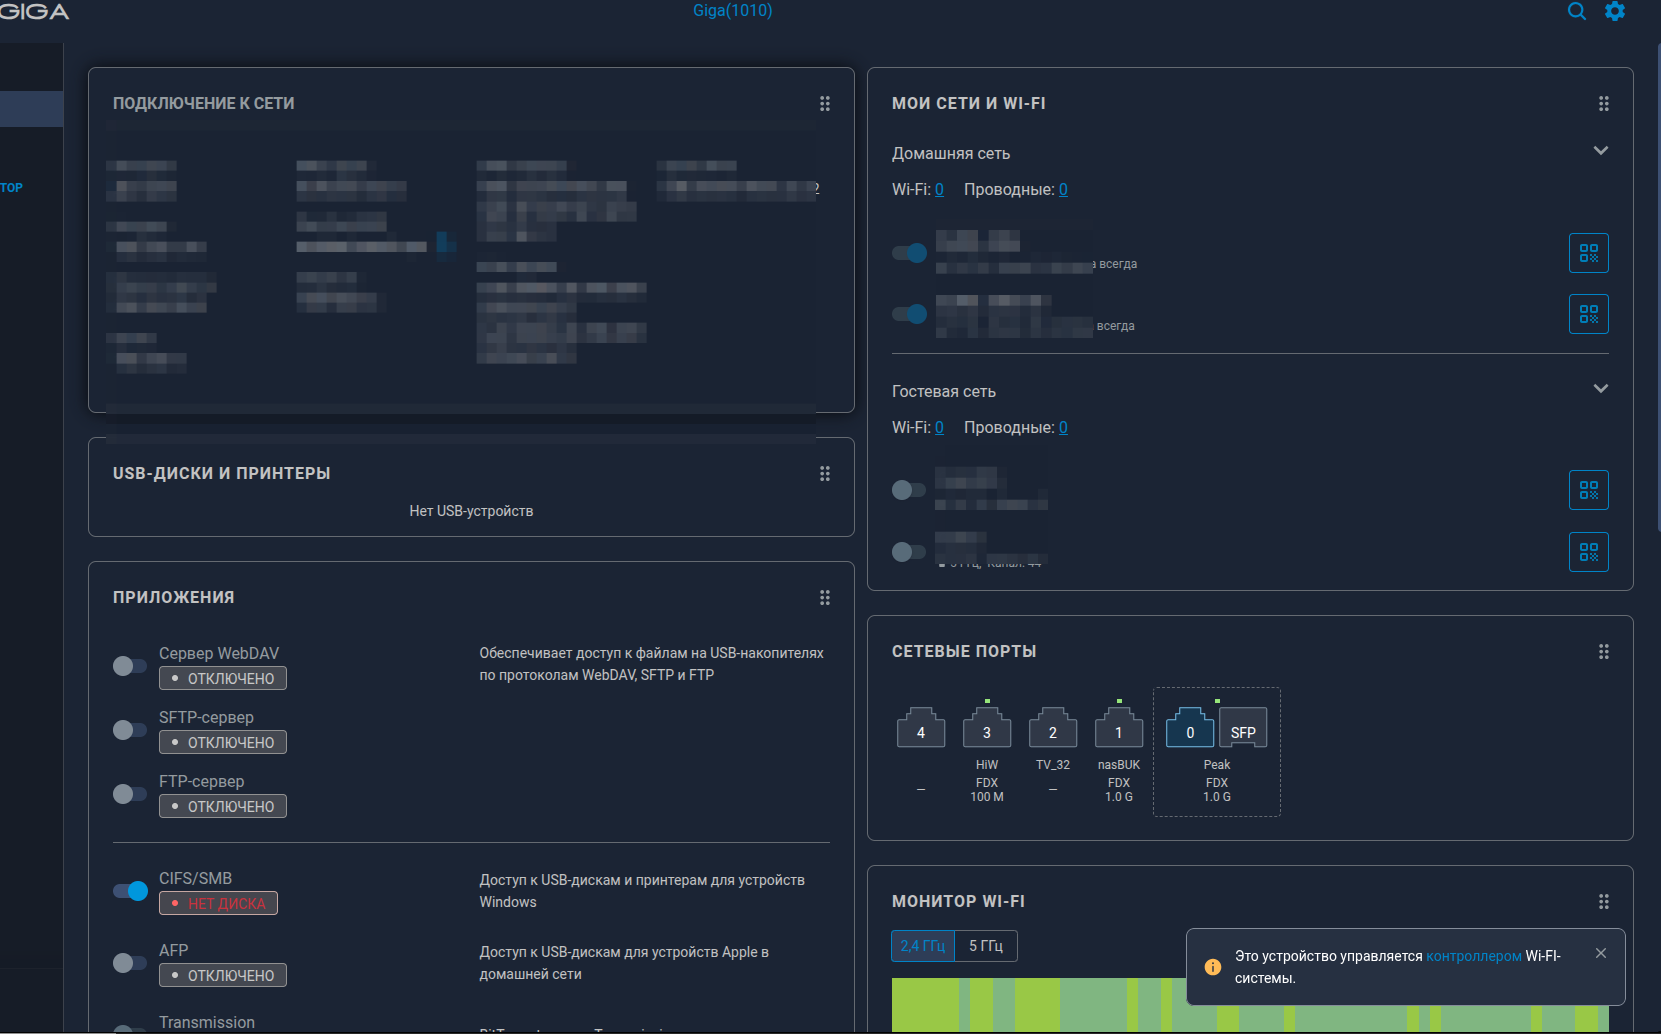The height and width of the screenshot is (1034, 1661).
Task: Enable the Сервер WebDAV toggle
Action: (x=130, y=666)
